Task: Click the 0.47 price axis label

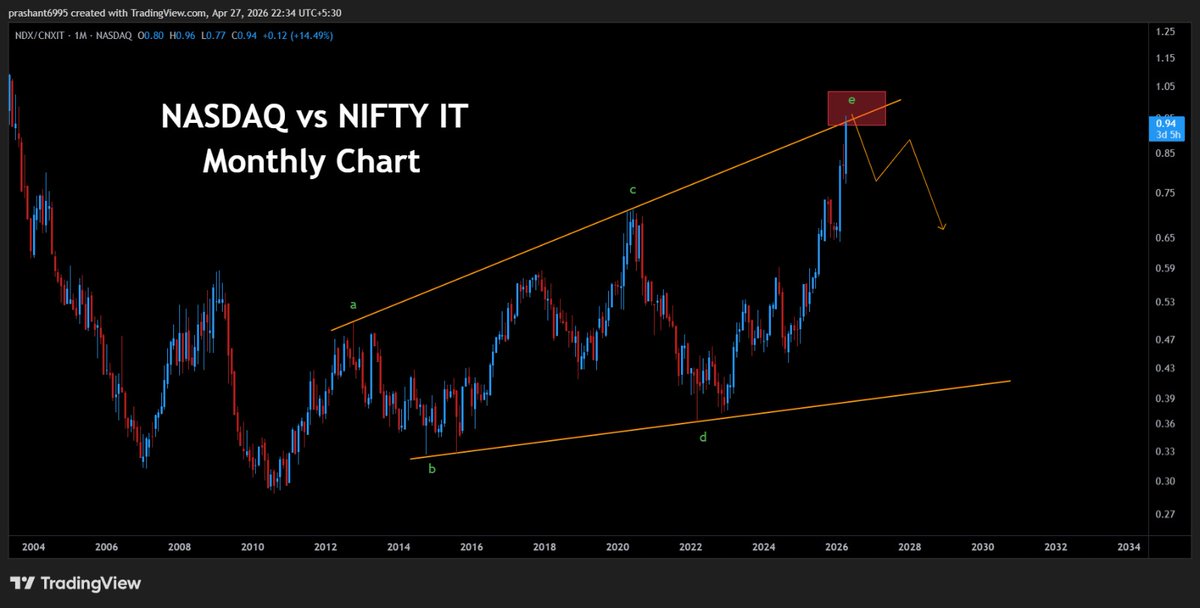Action: click(1164, 340)
